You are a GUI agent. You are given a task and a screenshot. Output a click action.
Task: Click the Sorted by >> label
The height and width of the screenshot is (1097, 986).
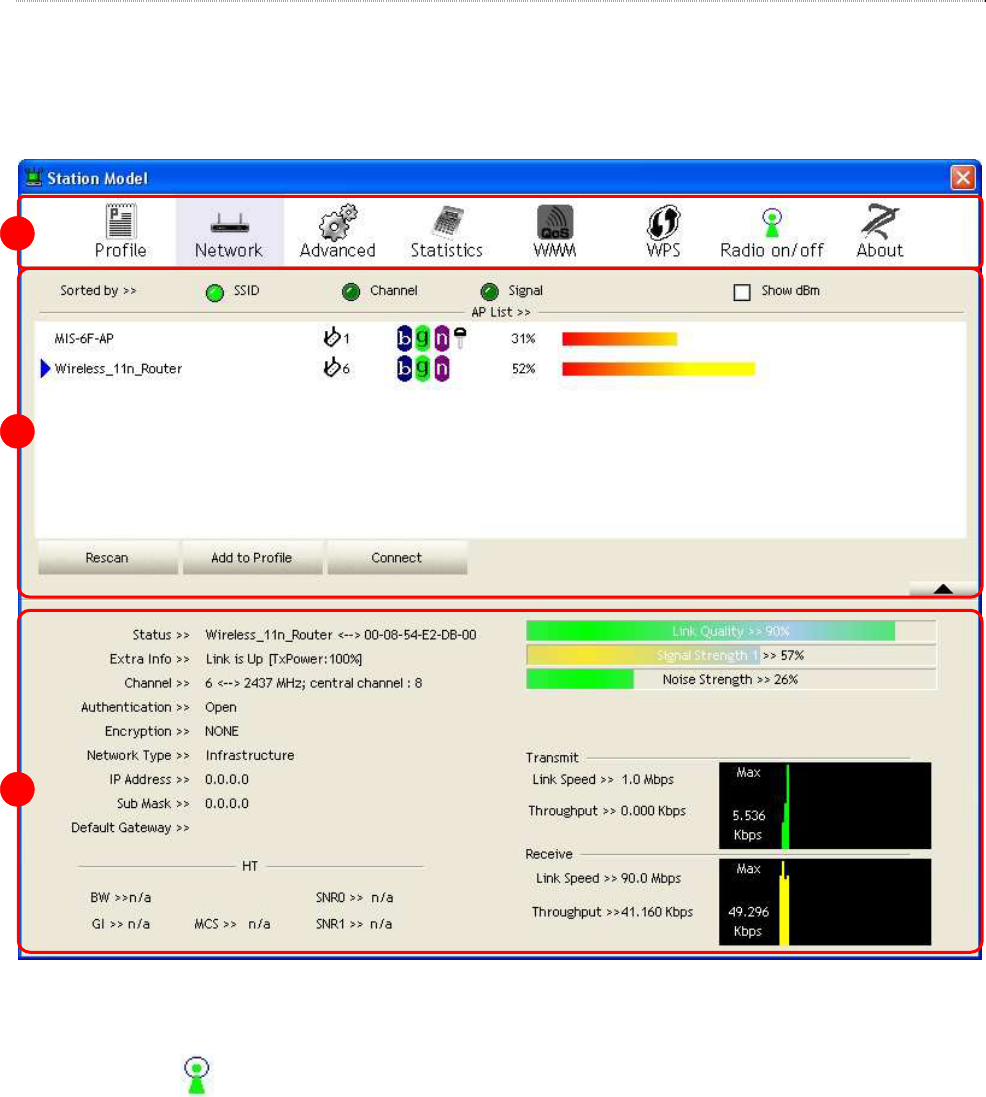click(98, 290)
